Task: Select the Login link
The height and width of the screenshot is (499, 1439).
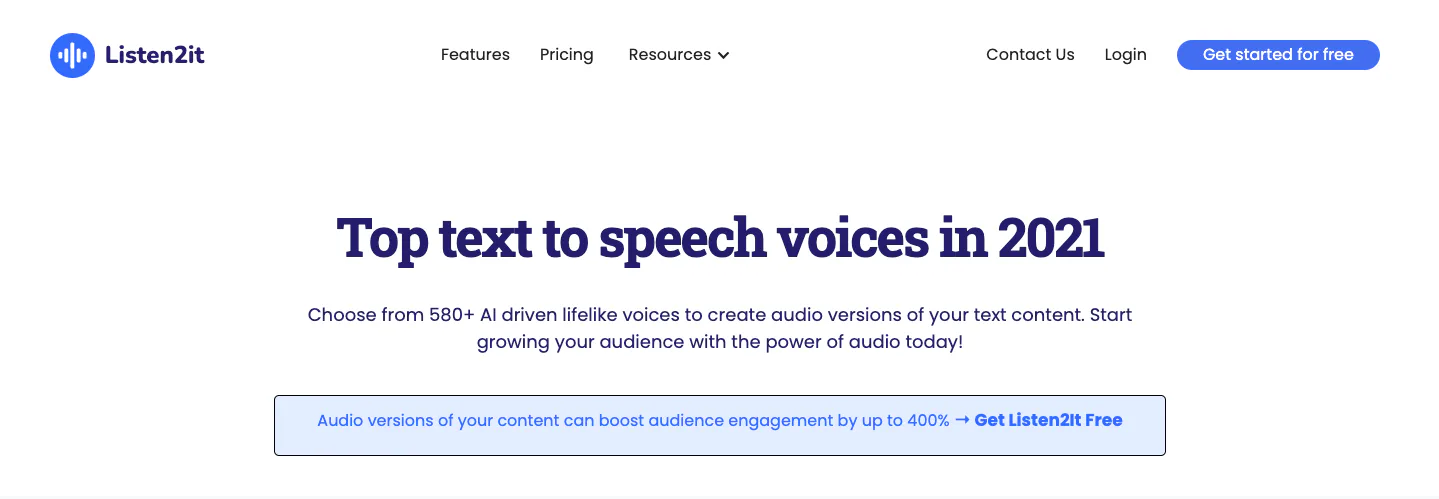Action: (1125, 55)
